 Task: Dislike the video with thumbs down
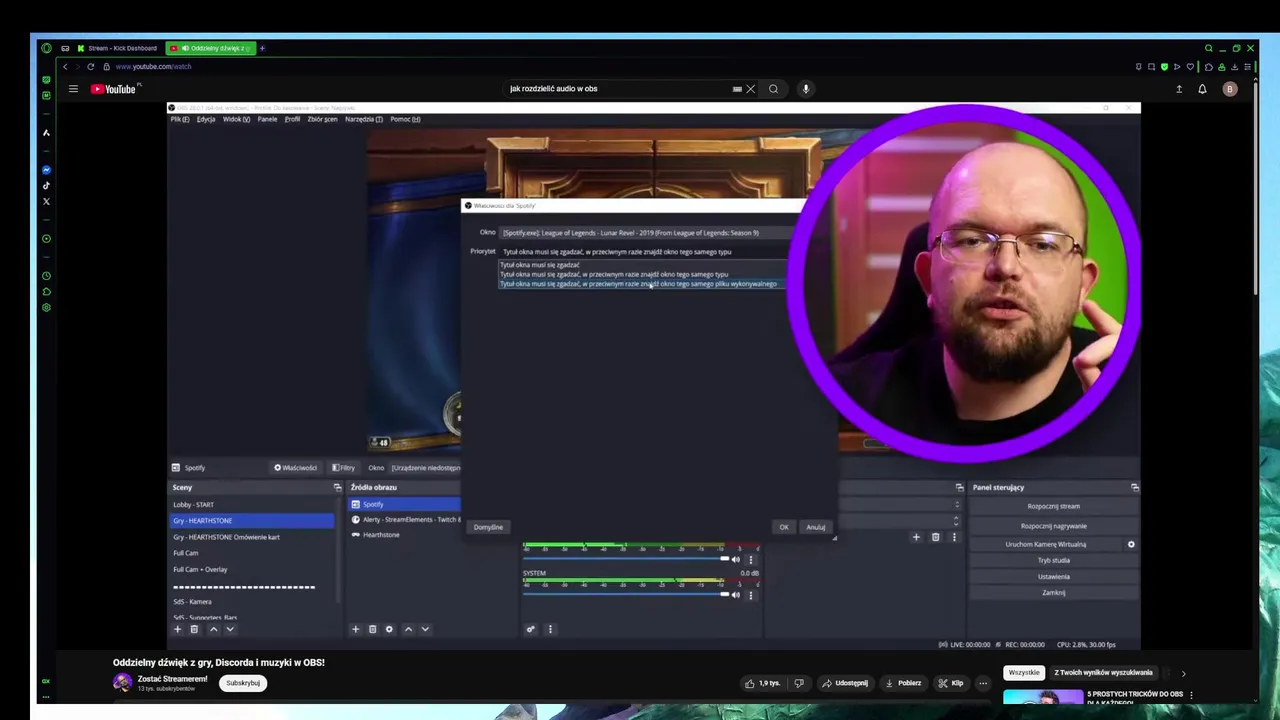[x=798, y=683]
